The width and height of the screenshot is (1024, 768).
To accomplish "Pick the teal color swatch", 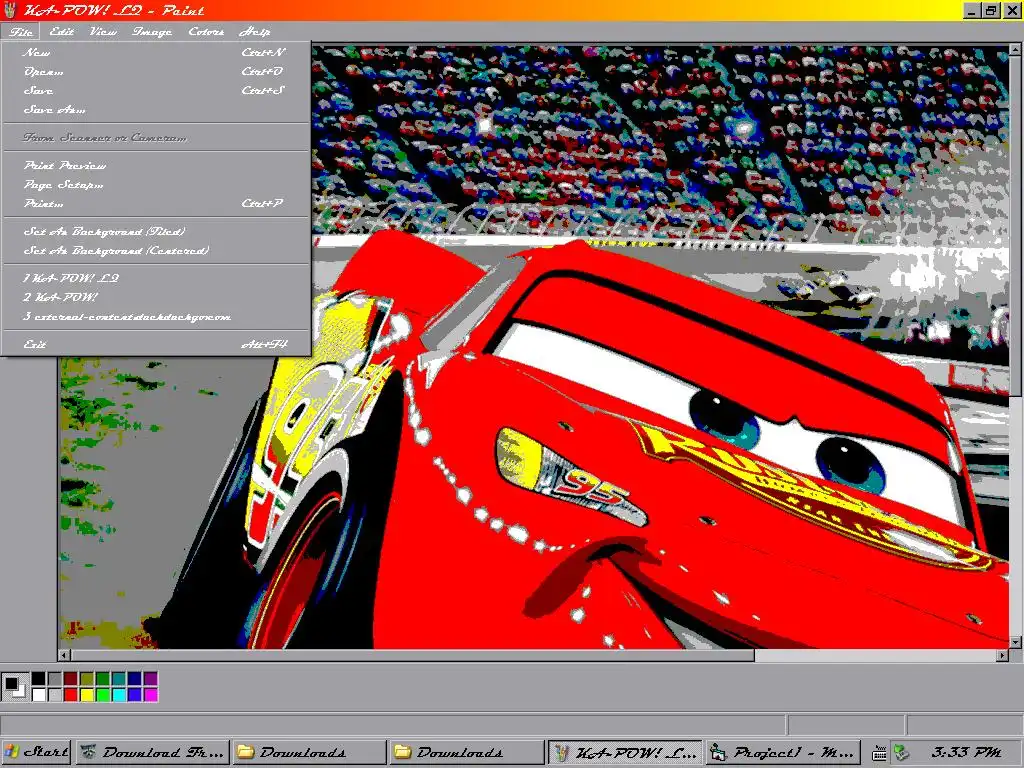I will [x=119, y=679].
